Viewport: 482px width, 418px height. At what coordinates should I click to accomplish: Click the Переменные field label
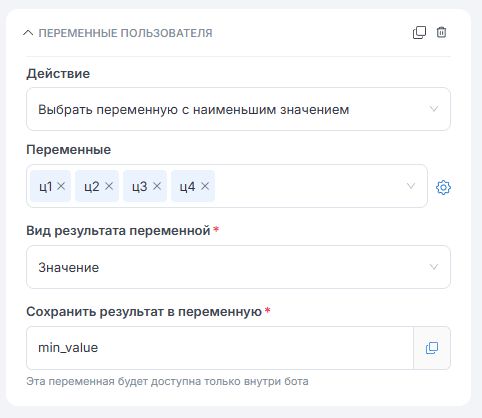click(x=68, y=150)
